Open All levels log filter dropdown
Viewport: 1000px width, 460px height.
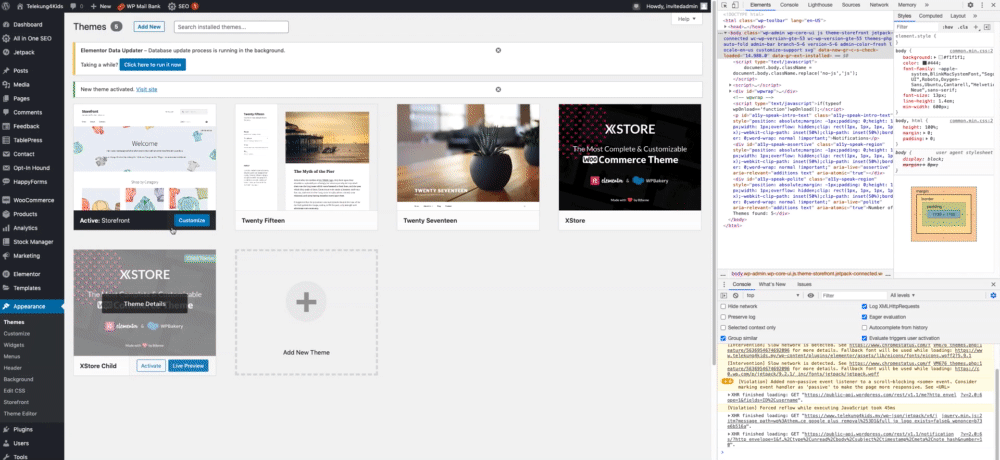(x=903, y=295)
